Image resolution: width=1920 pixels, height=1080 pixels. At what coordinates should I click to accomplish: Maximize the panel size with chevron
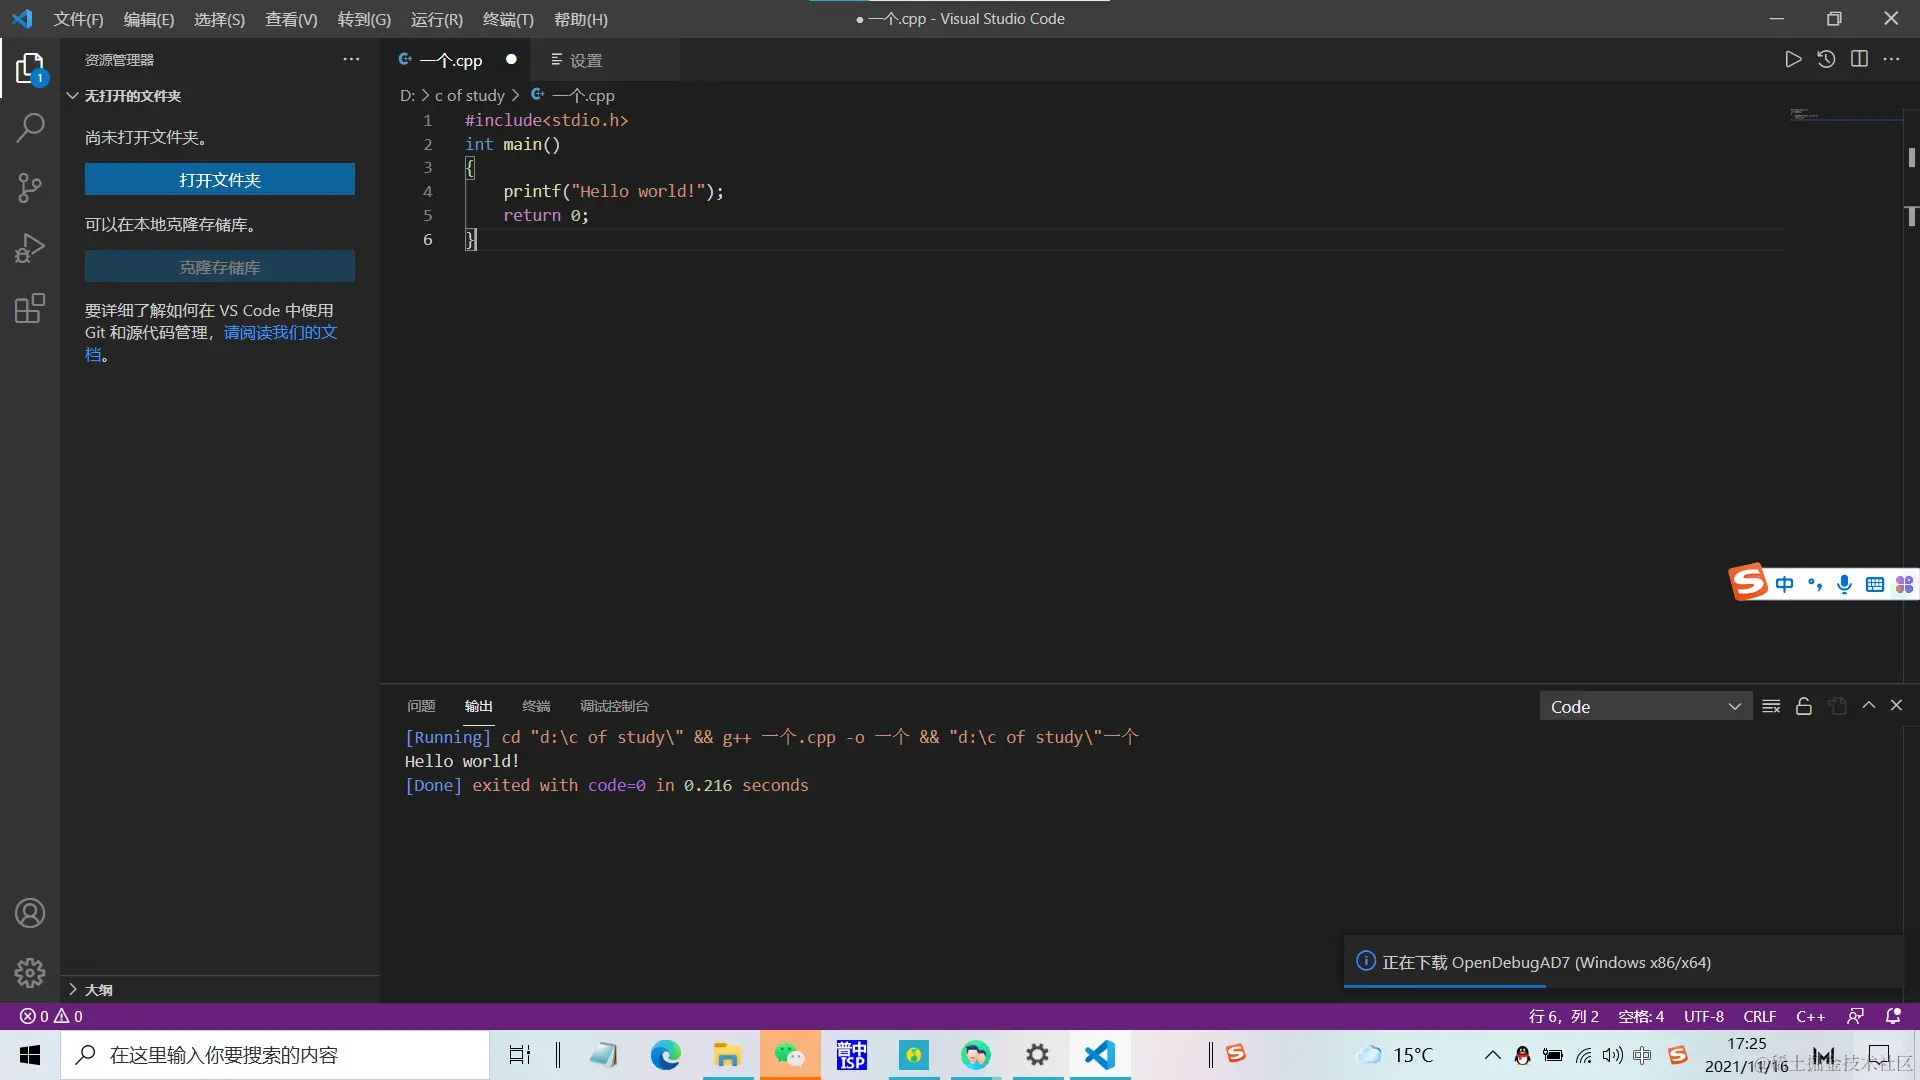pos(1868,706)
